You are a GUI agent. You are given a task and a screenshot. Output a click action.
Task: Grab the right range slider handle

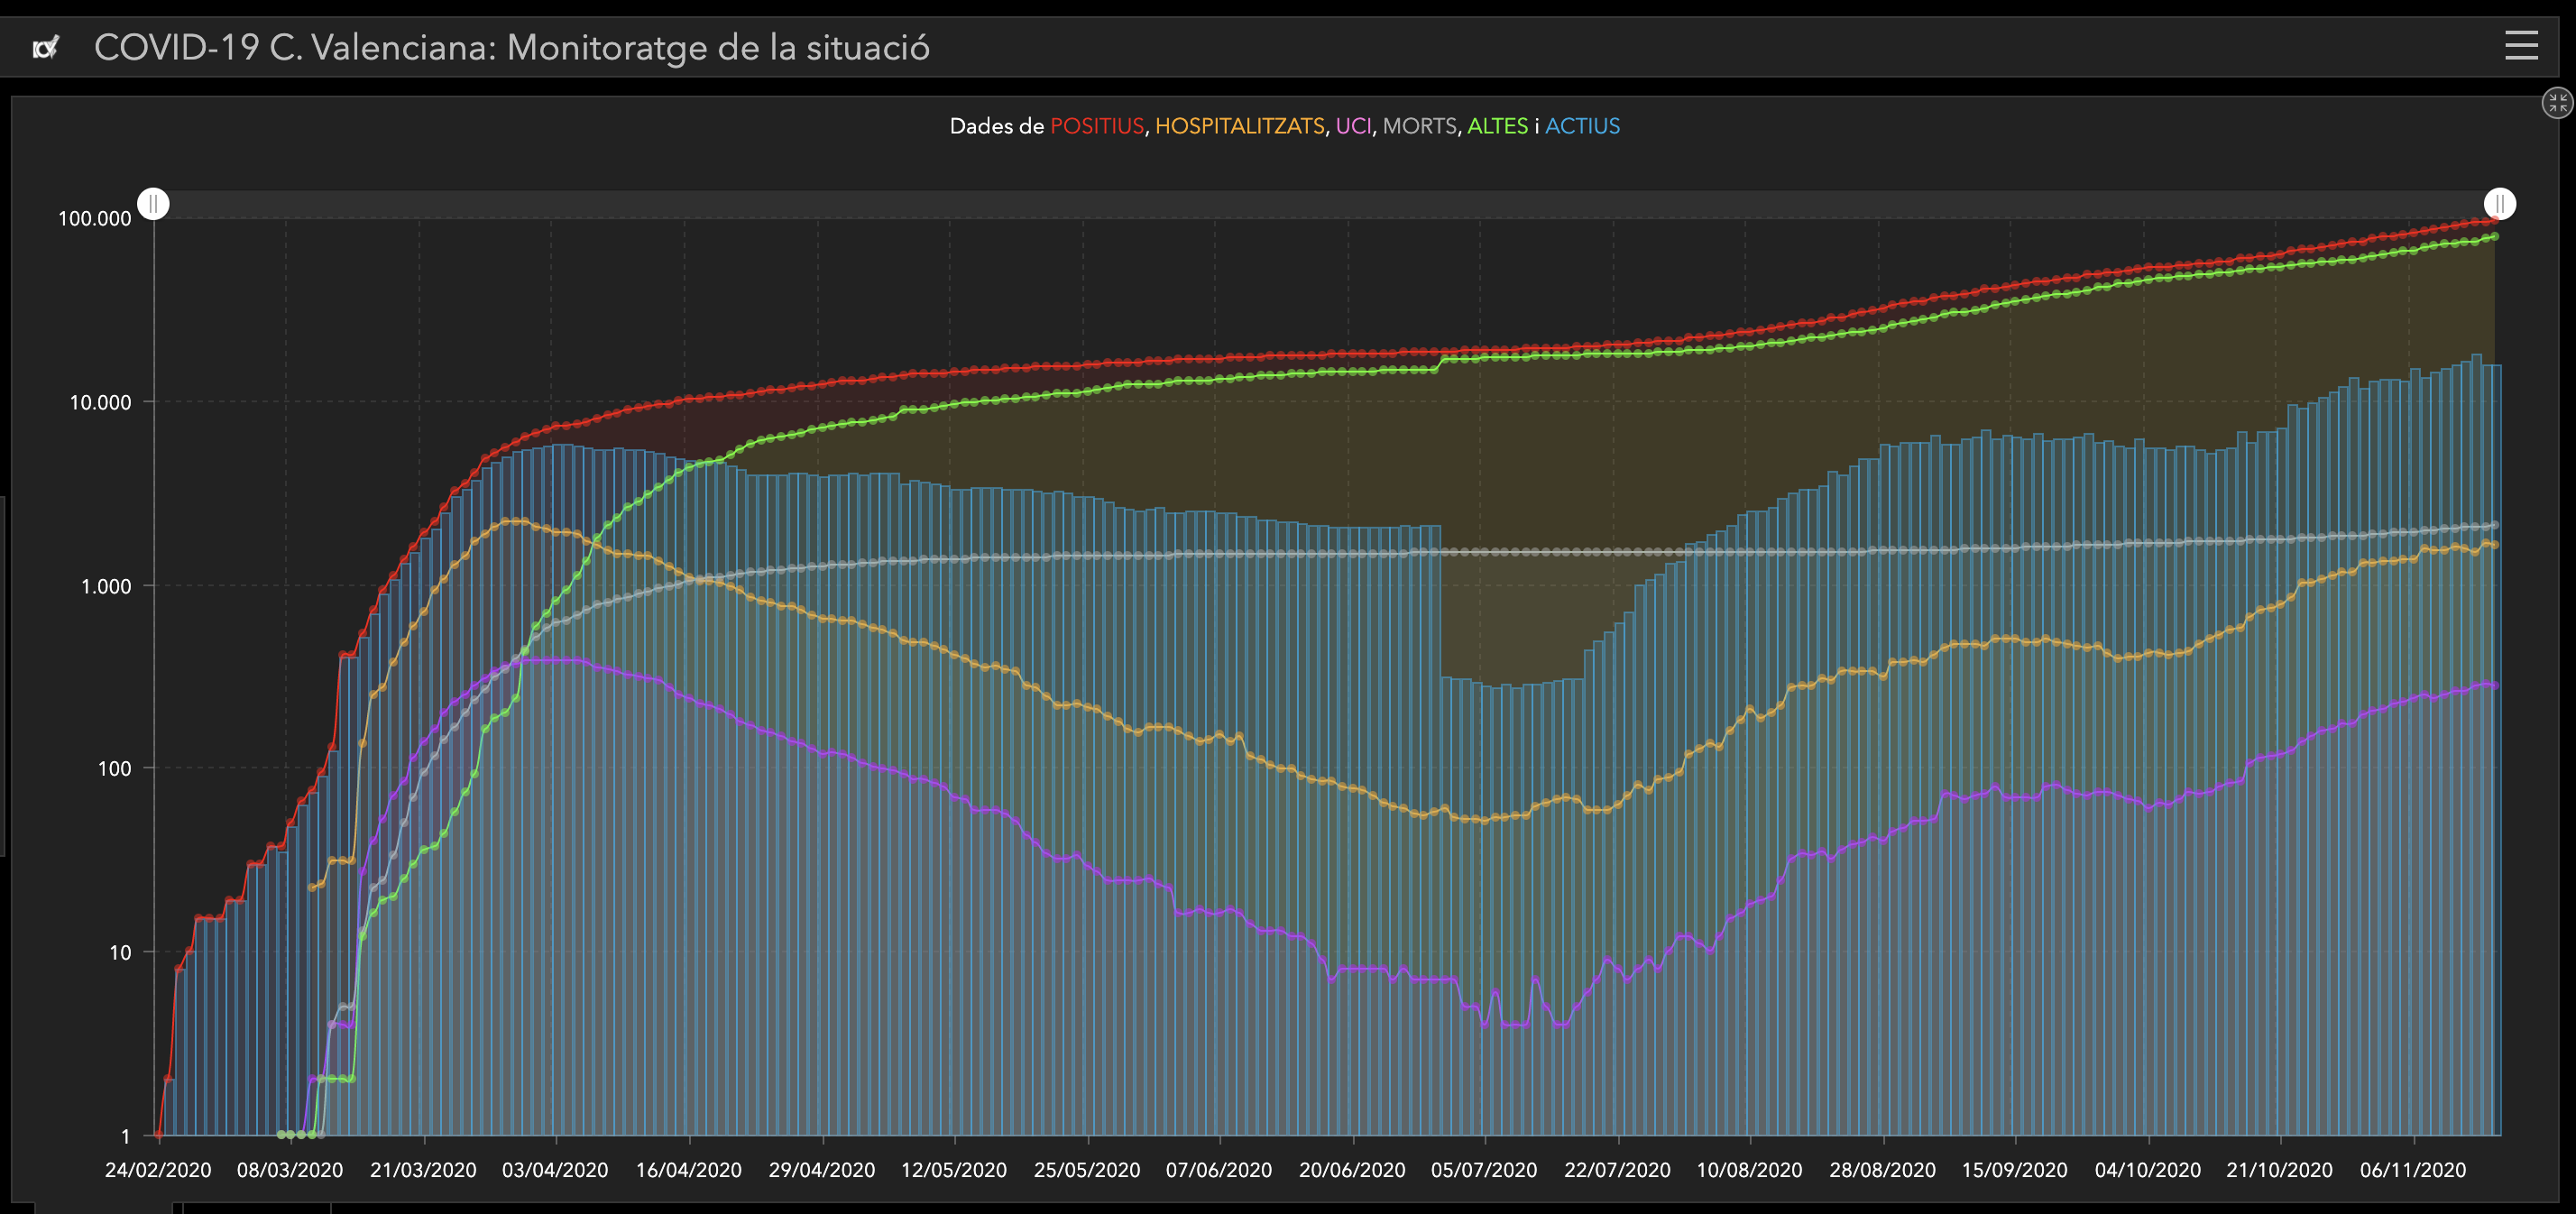2499,204
